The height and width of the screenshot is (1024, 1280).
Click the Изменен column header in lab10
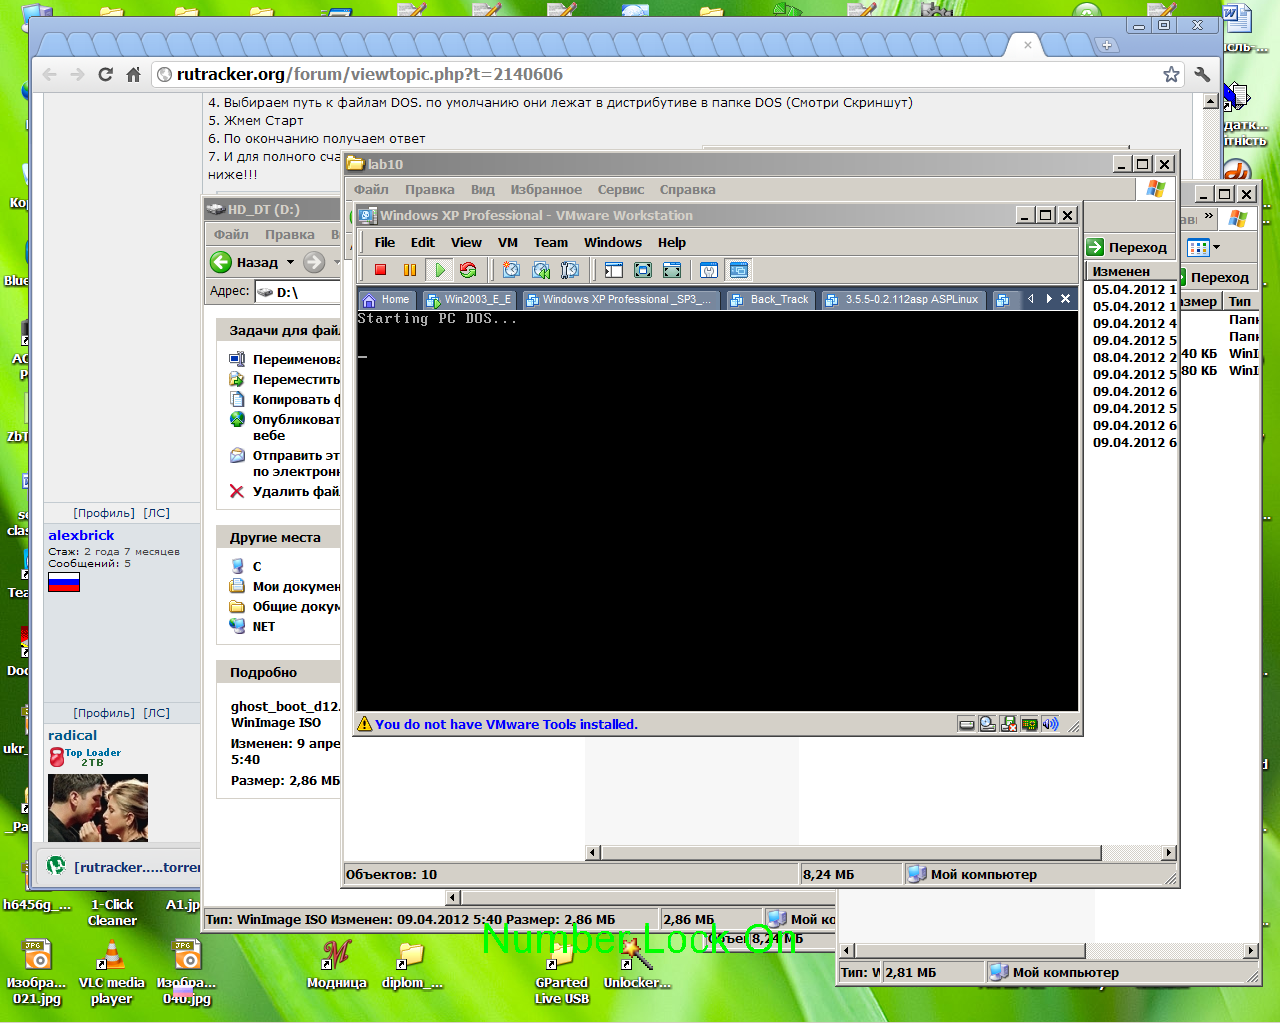[1131, 271]
